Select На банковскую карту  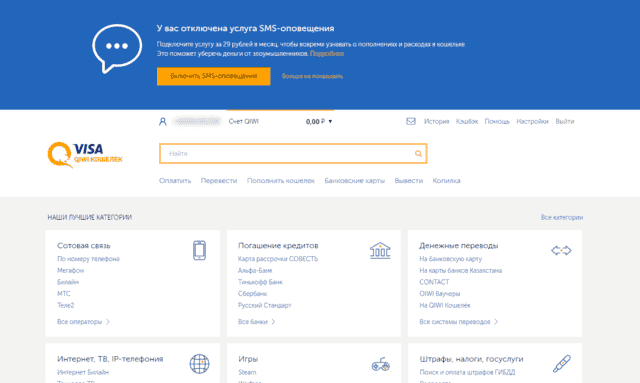click(451, 259)
